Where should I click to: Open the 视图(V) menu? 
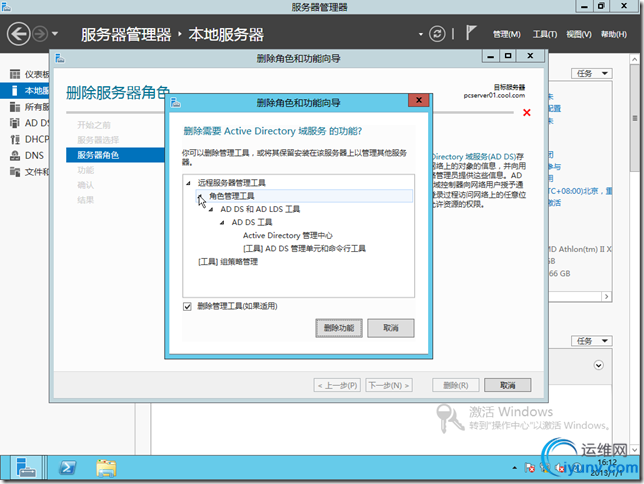point(579,35)
